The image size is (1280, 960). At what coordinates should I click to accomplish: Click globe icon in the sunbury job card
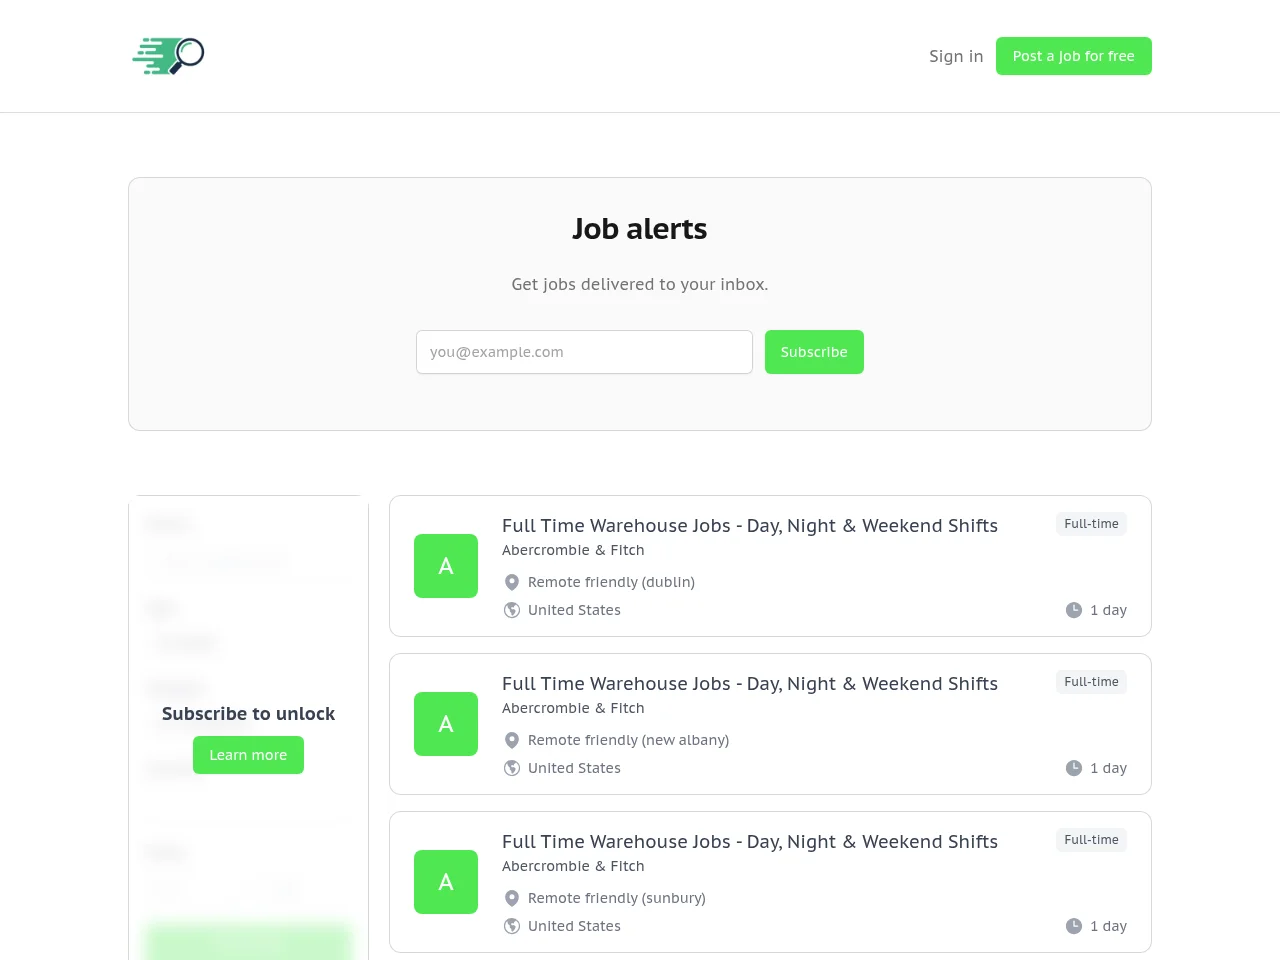point(512,926)
